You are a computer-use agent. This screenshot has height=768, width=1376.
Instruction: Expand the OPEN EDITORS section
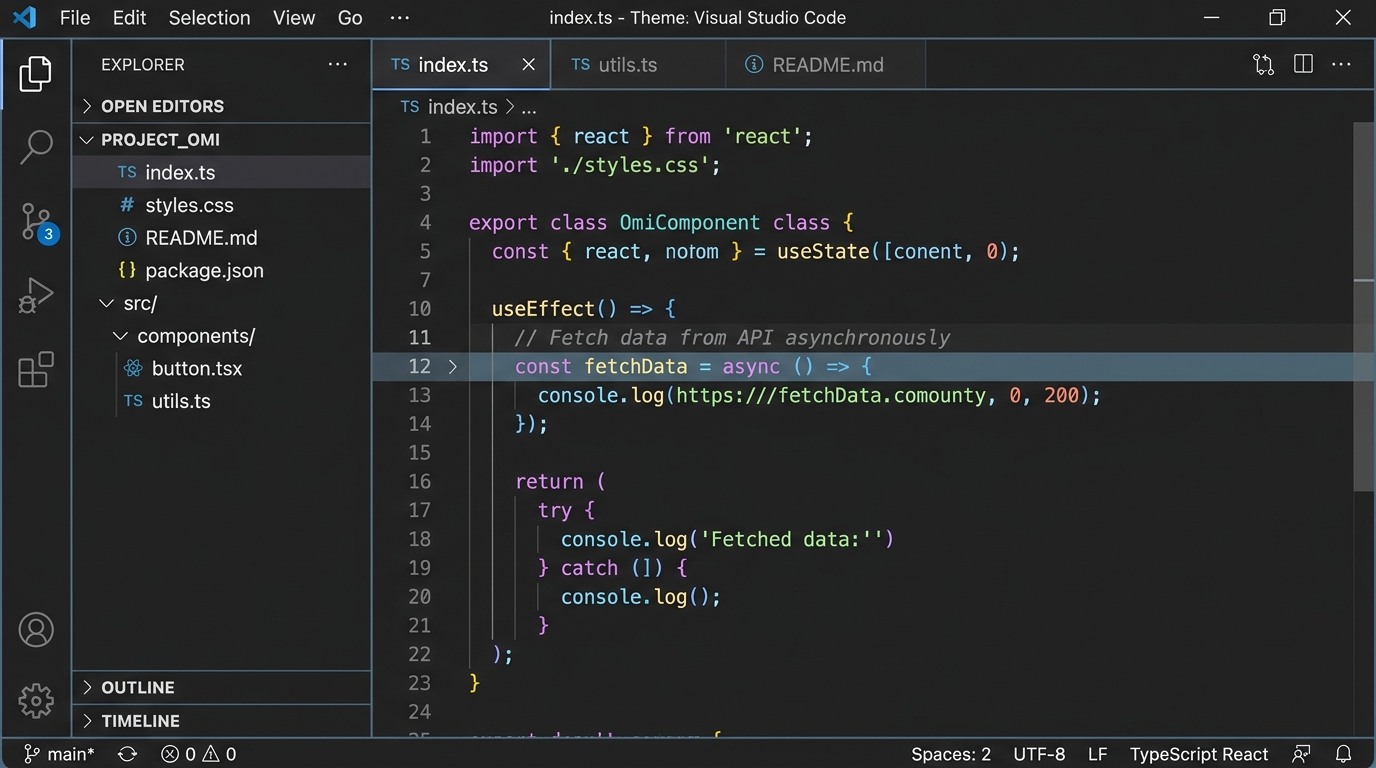tap(222, 106)
